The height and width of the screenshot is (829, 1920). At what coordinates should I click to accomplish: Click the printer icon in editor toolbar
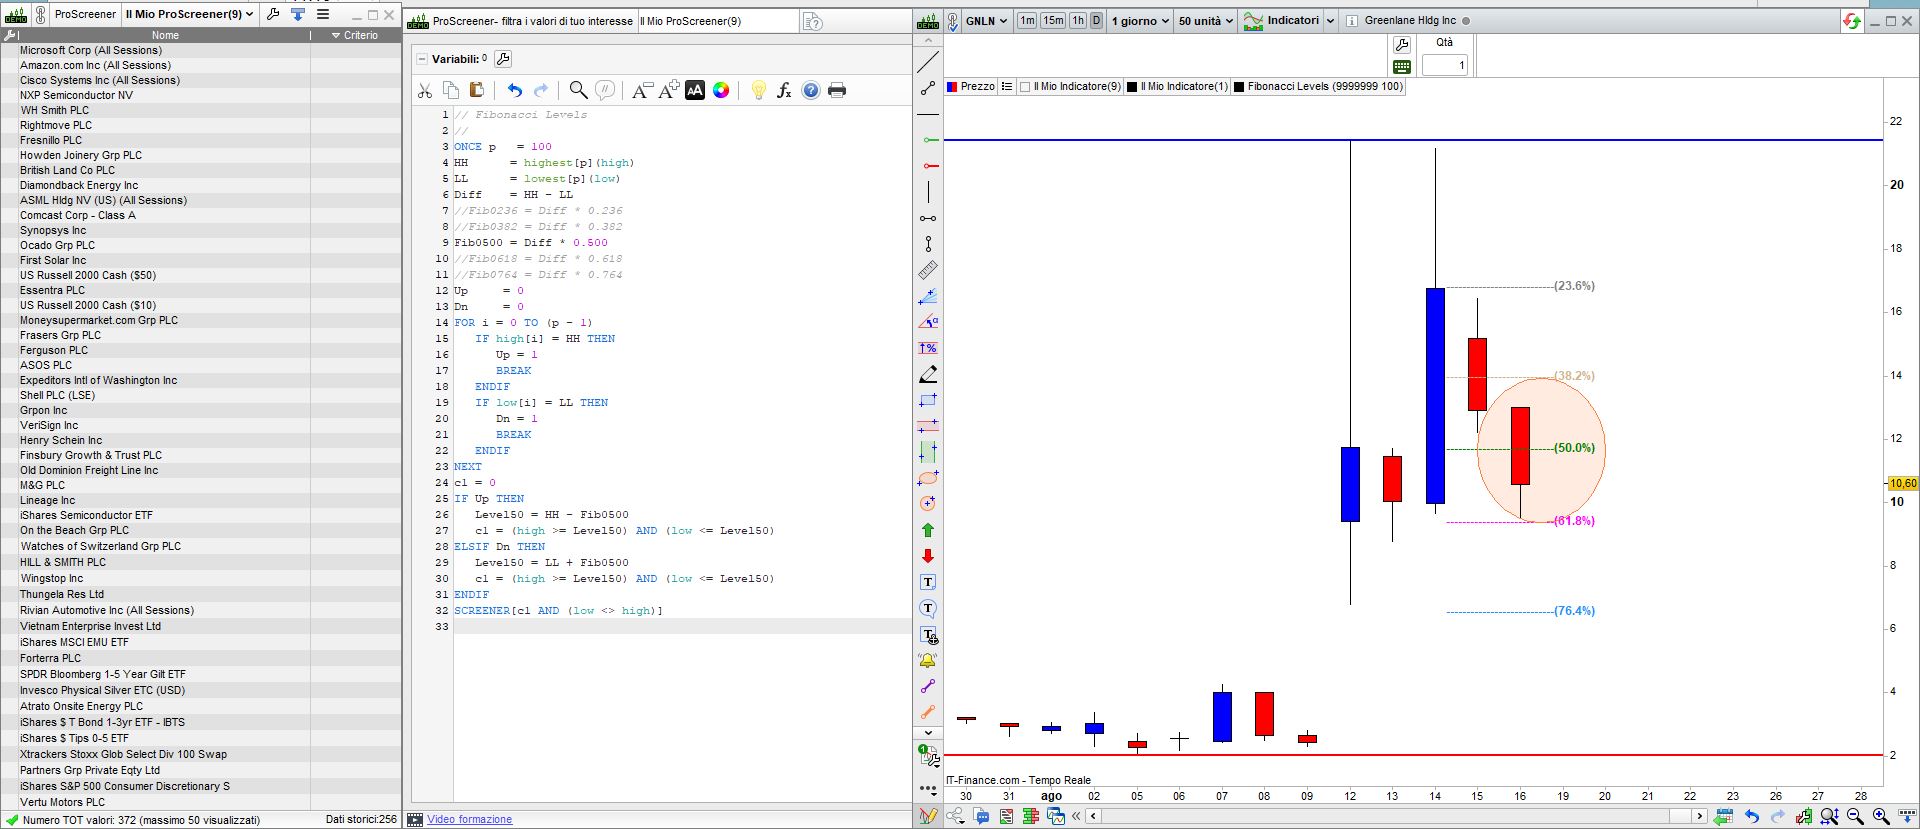[x=837, y=91]
